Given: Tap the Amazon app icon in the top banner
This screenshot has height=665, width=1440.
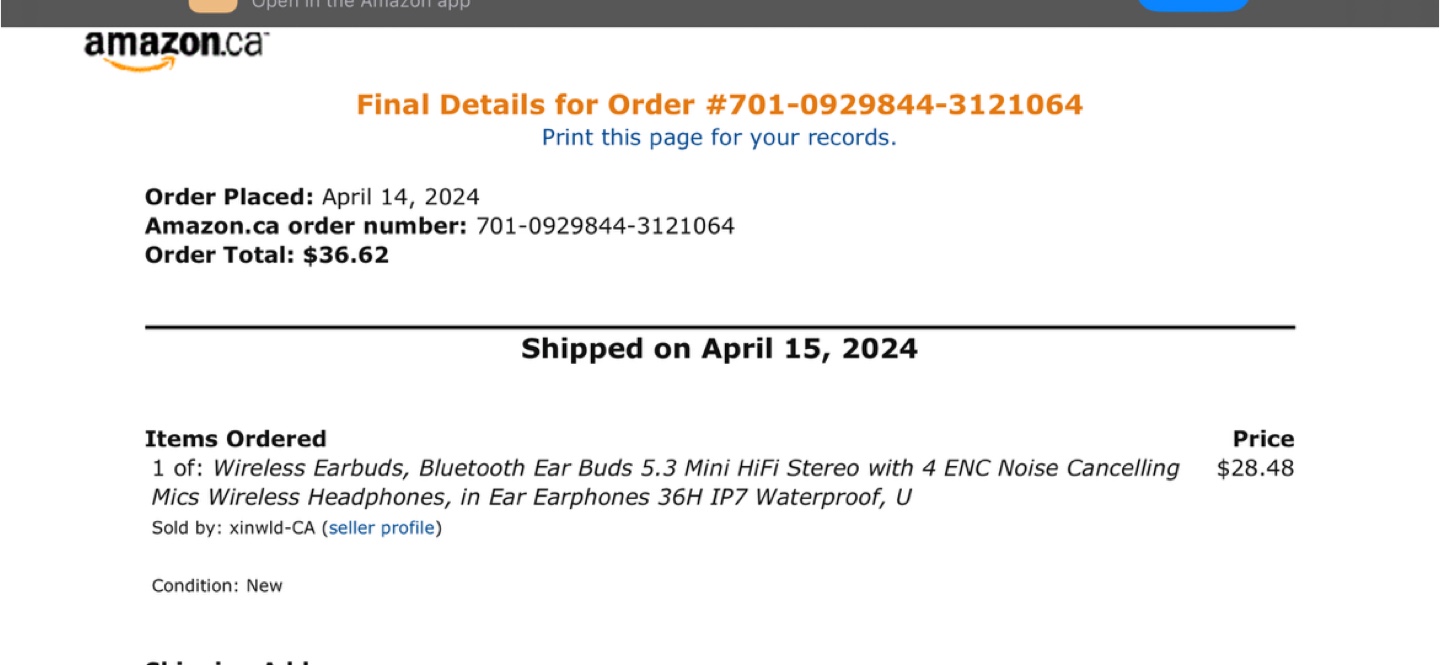Looking at the screenshot, I should click(x=211, y=5).
